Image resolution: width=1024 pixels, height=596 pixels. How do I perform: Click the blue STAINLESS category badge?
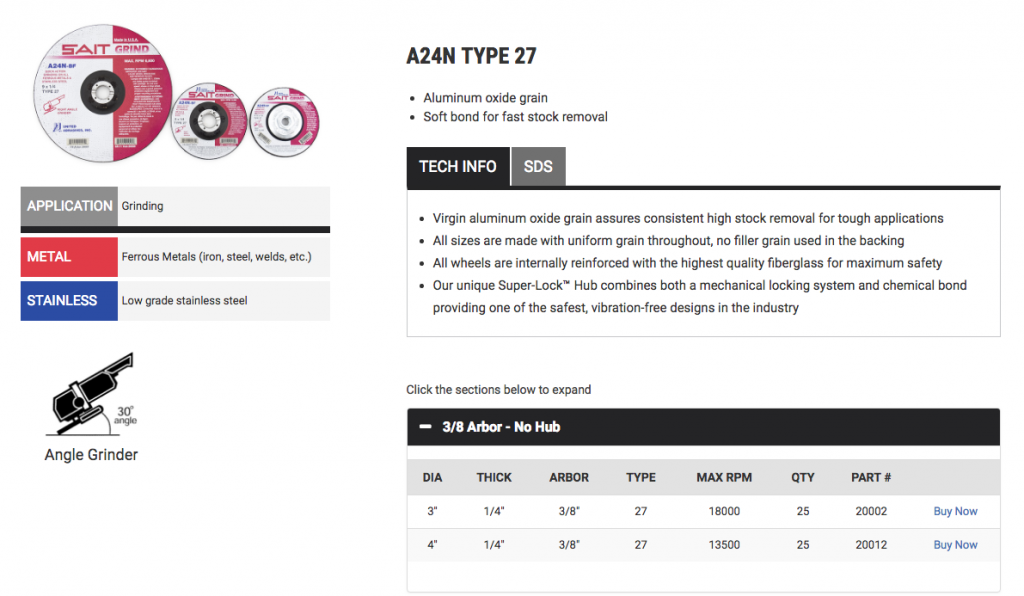(68, 301)
